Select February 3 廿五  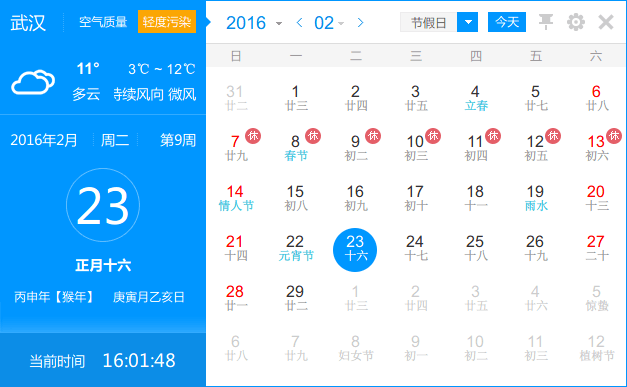(x=415, y=98)
